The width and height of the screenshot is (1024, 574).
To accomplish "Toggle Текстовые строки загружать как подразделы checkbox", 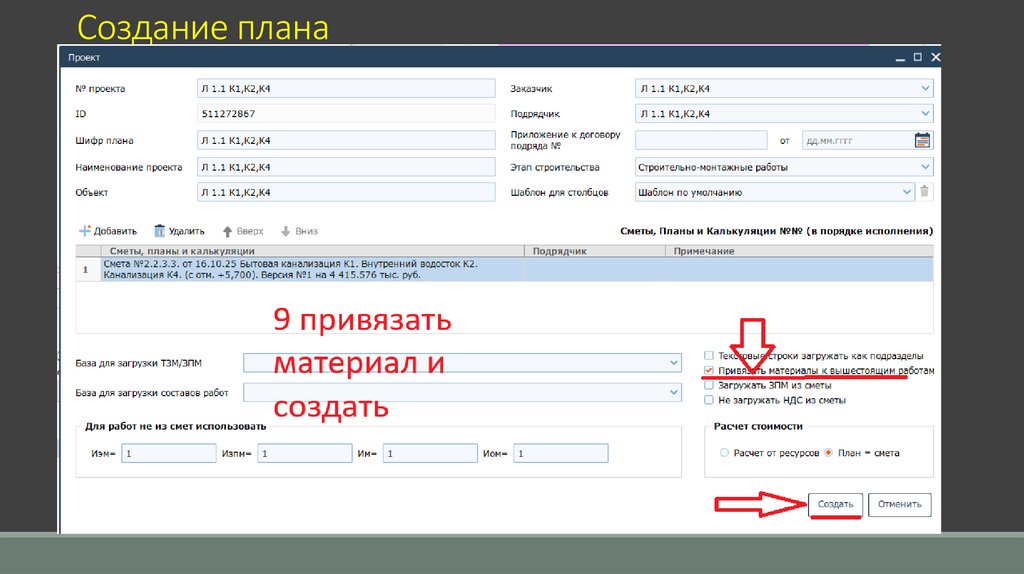I will tap(709, 356).
